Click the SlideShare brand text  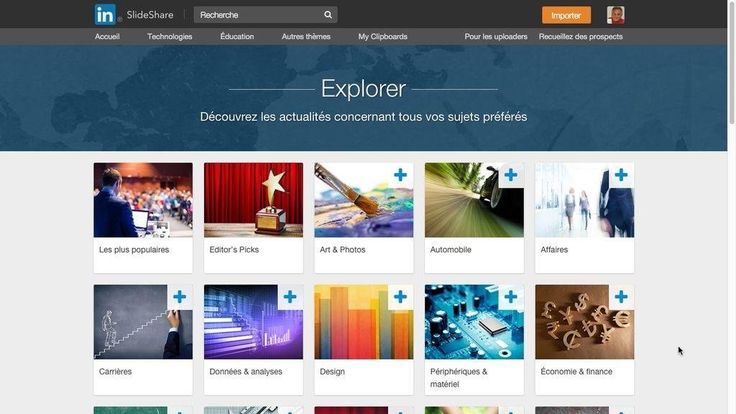pyautogui.click(x=150, y=15)
